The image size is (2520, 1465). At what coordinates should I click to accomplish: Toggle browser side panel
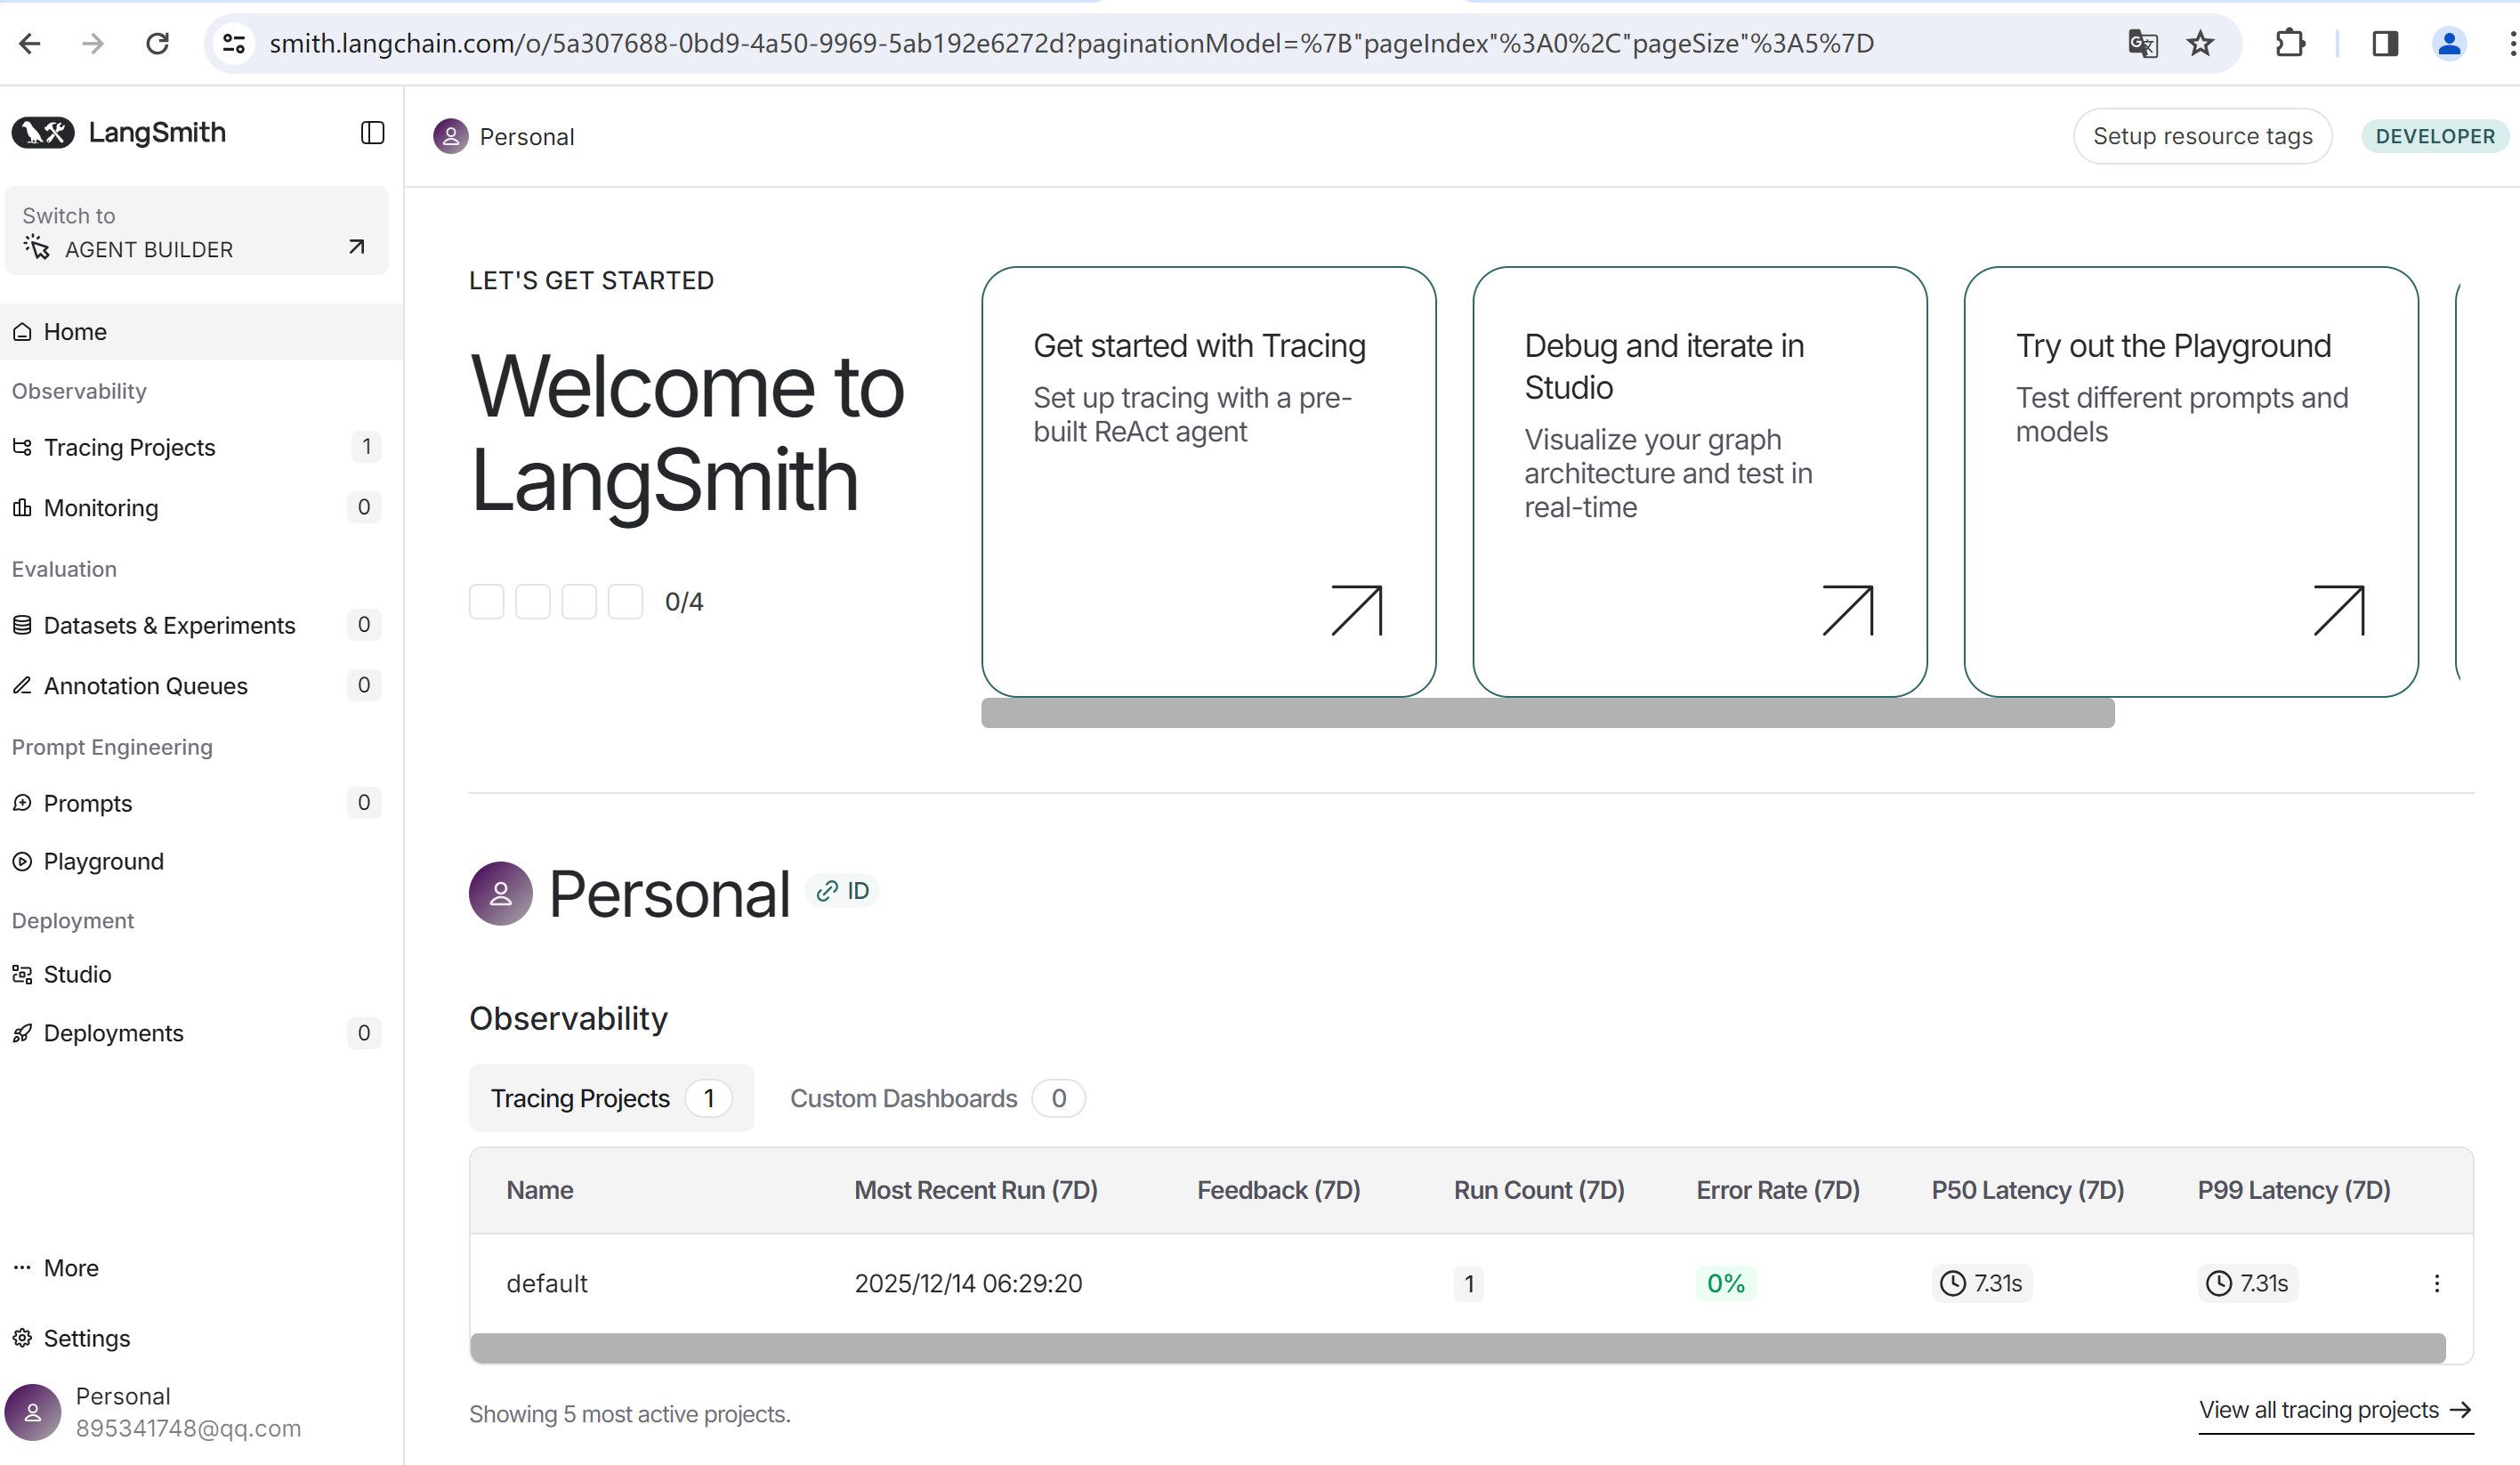click(2384, 43)
